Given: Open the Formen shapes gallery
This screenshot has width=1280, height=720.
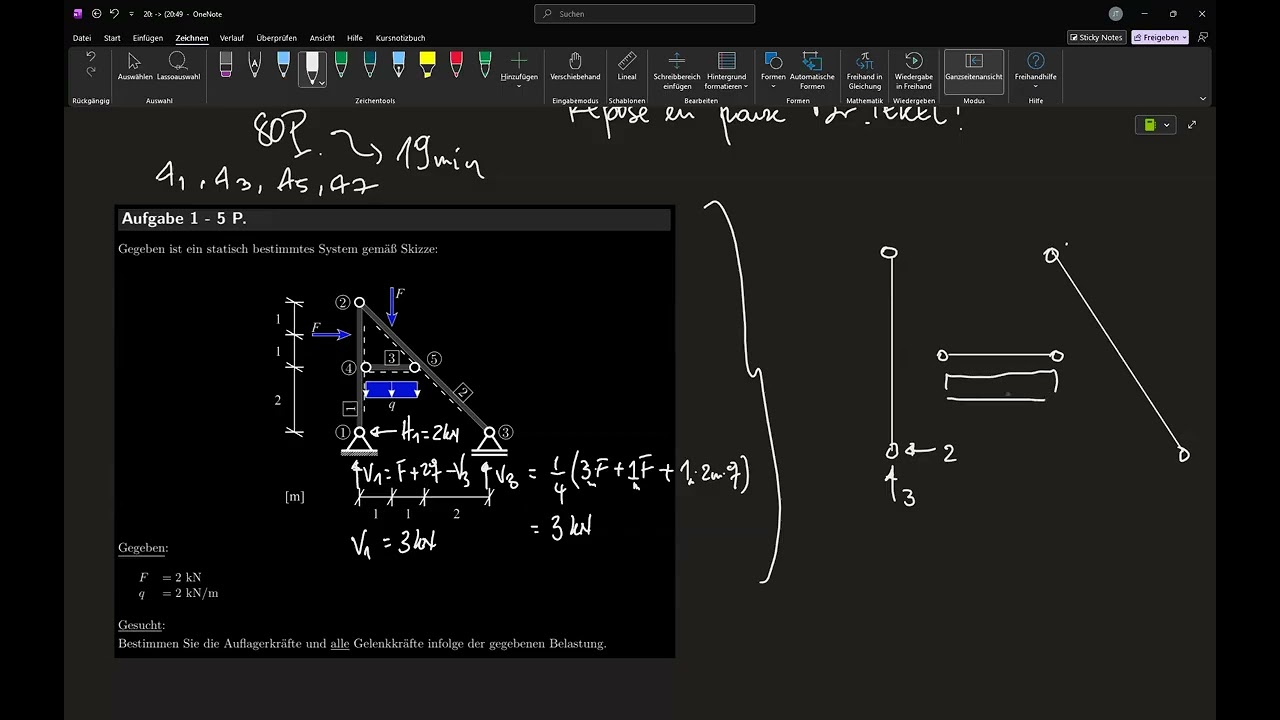Looking at the screenshot, I should point(773,70).
